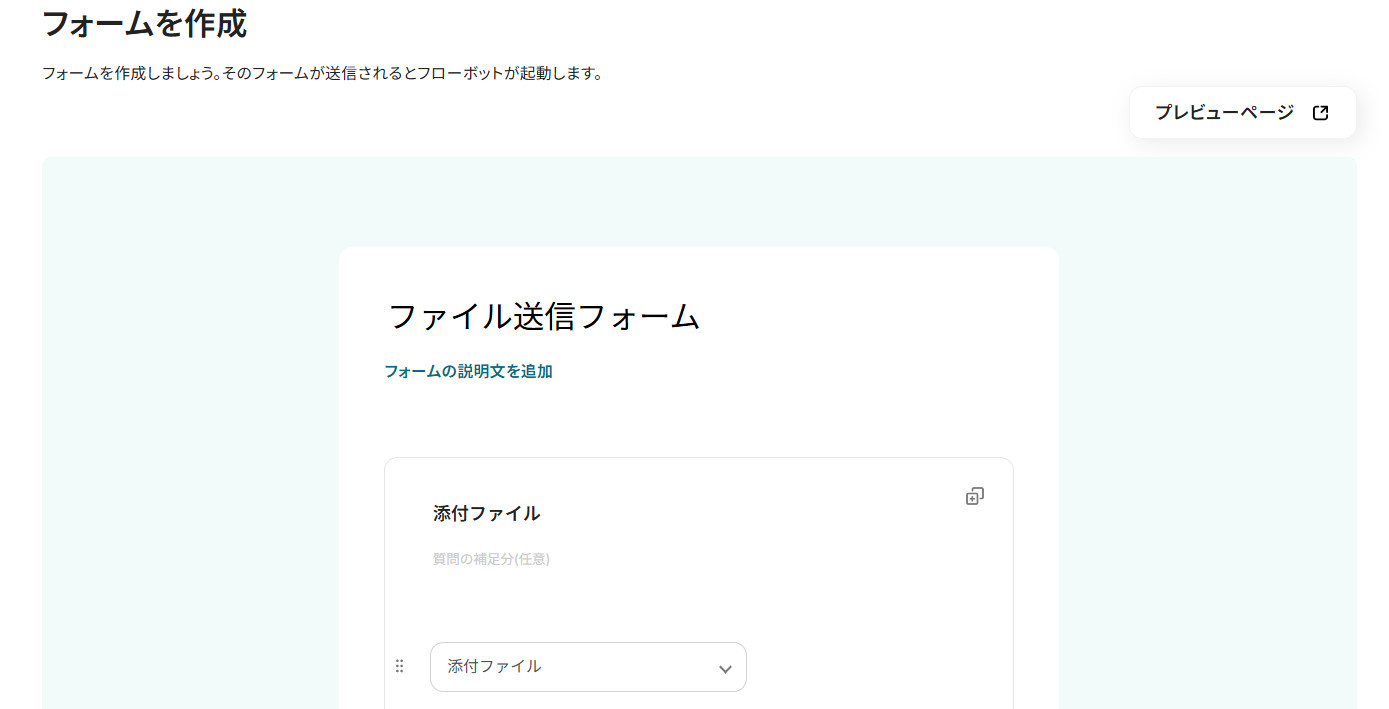The image size is (1389, 709).
Task: Edit the form title ファイル送信フォーム
Action: (x=544, y=317)
